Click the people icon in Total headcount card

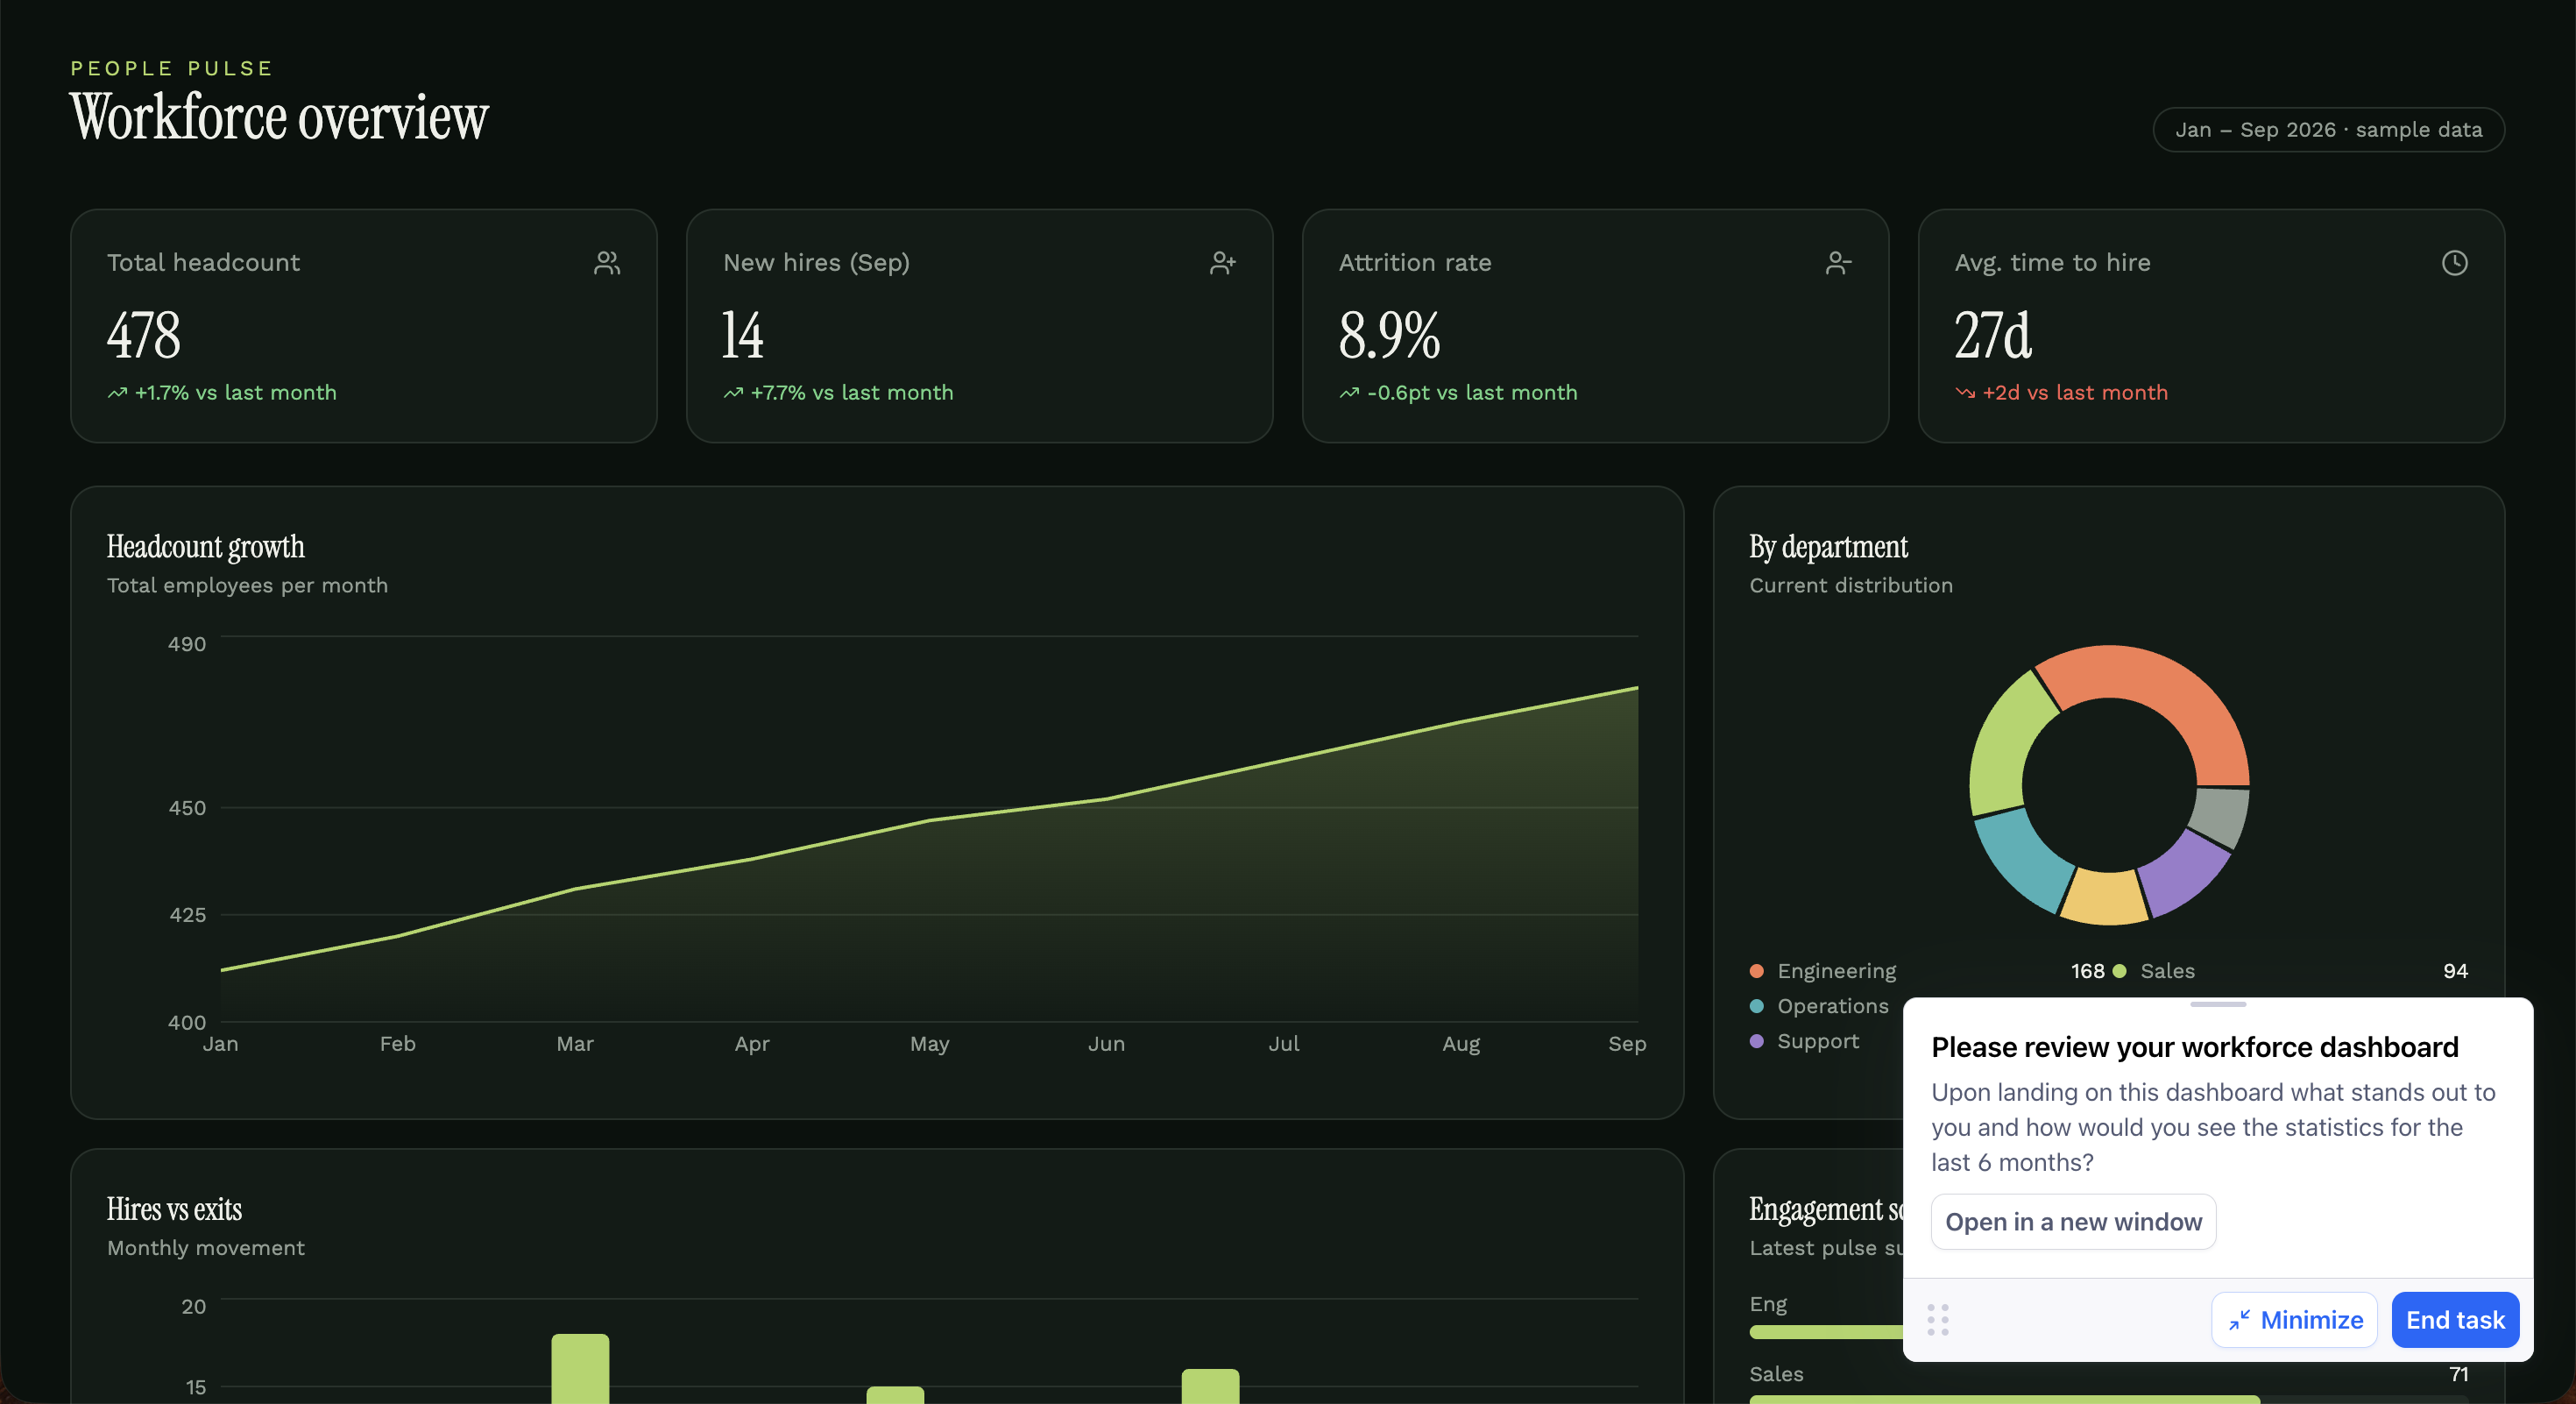(607, 263)
